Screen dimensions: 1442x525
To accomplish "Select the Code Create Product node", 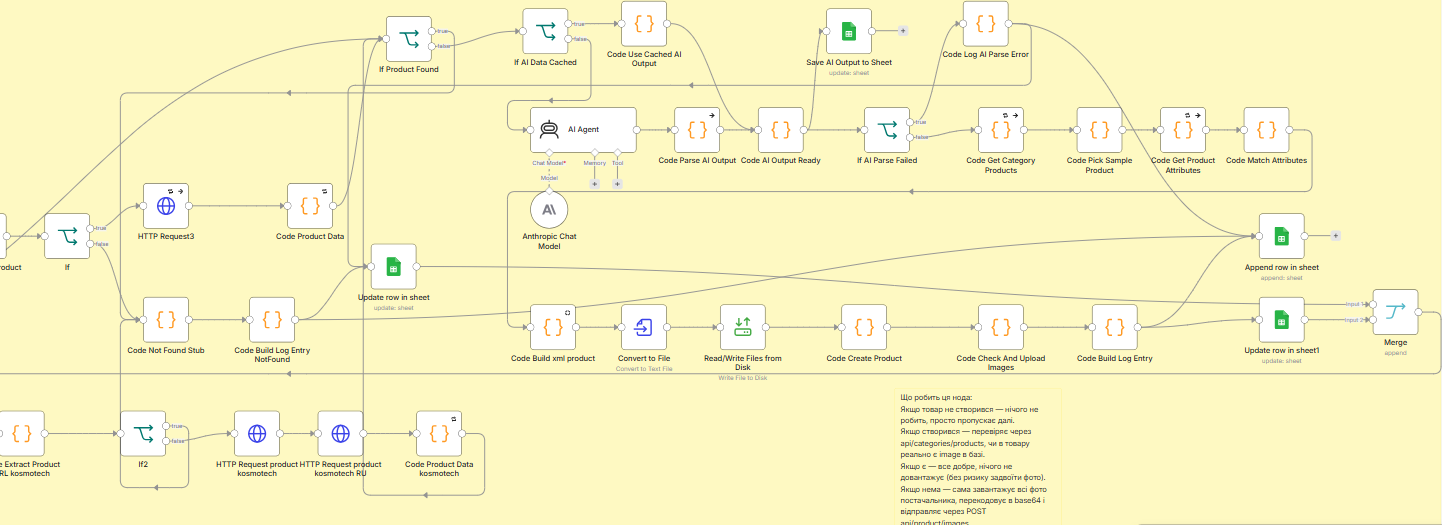I will point(864,327).
